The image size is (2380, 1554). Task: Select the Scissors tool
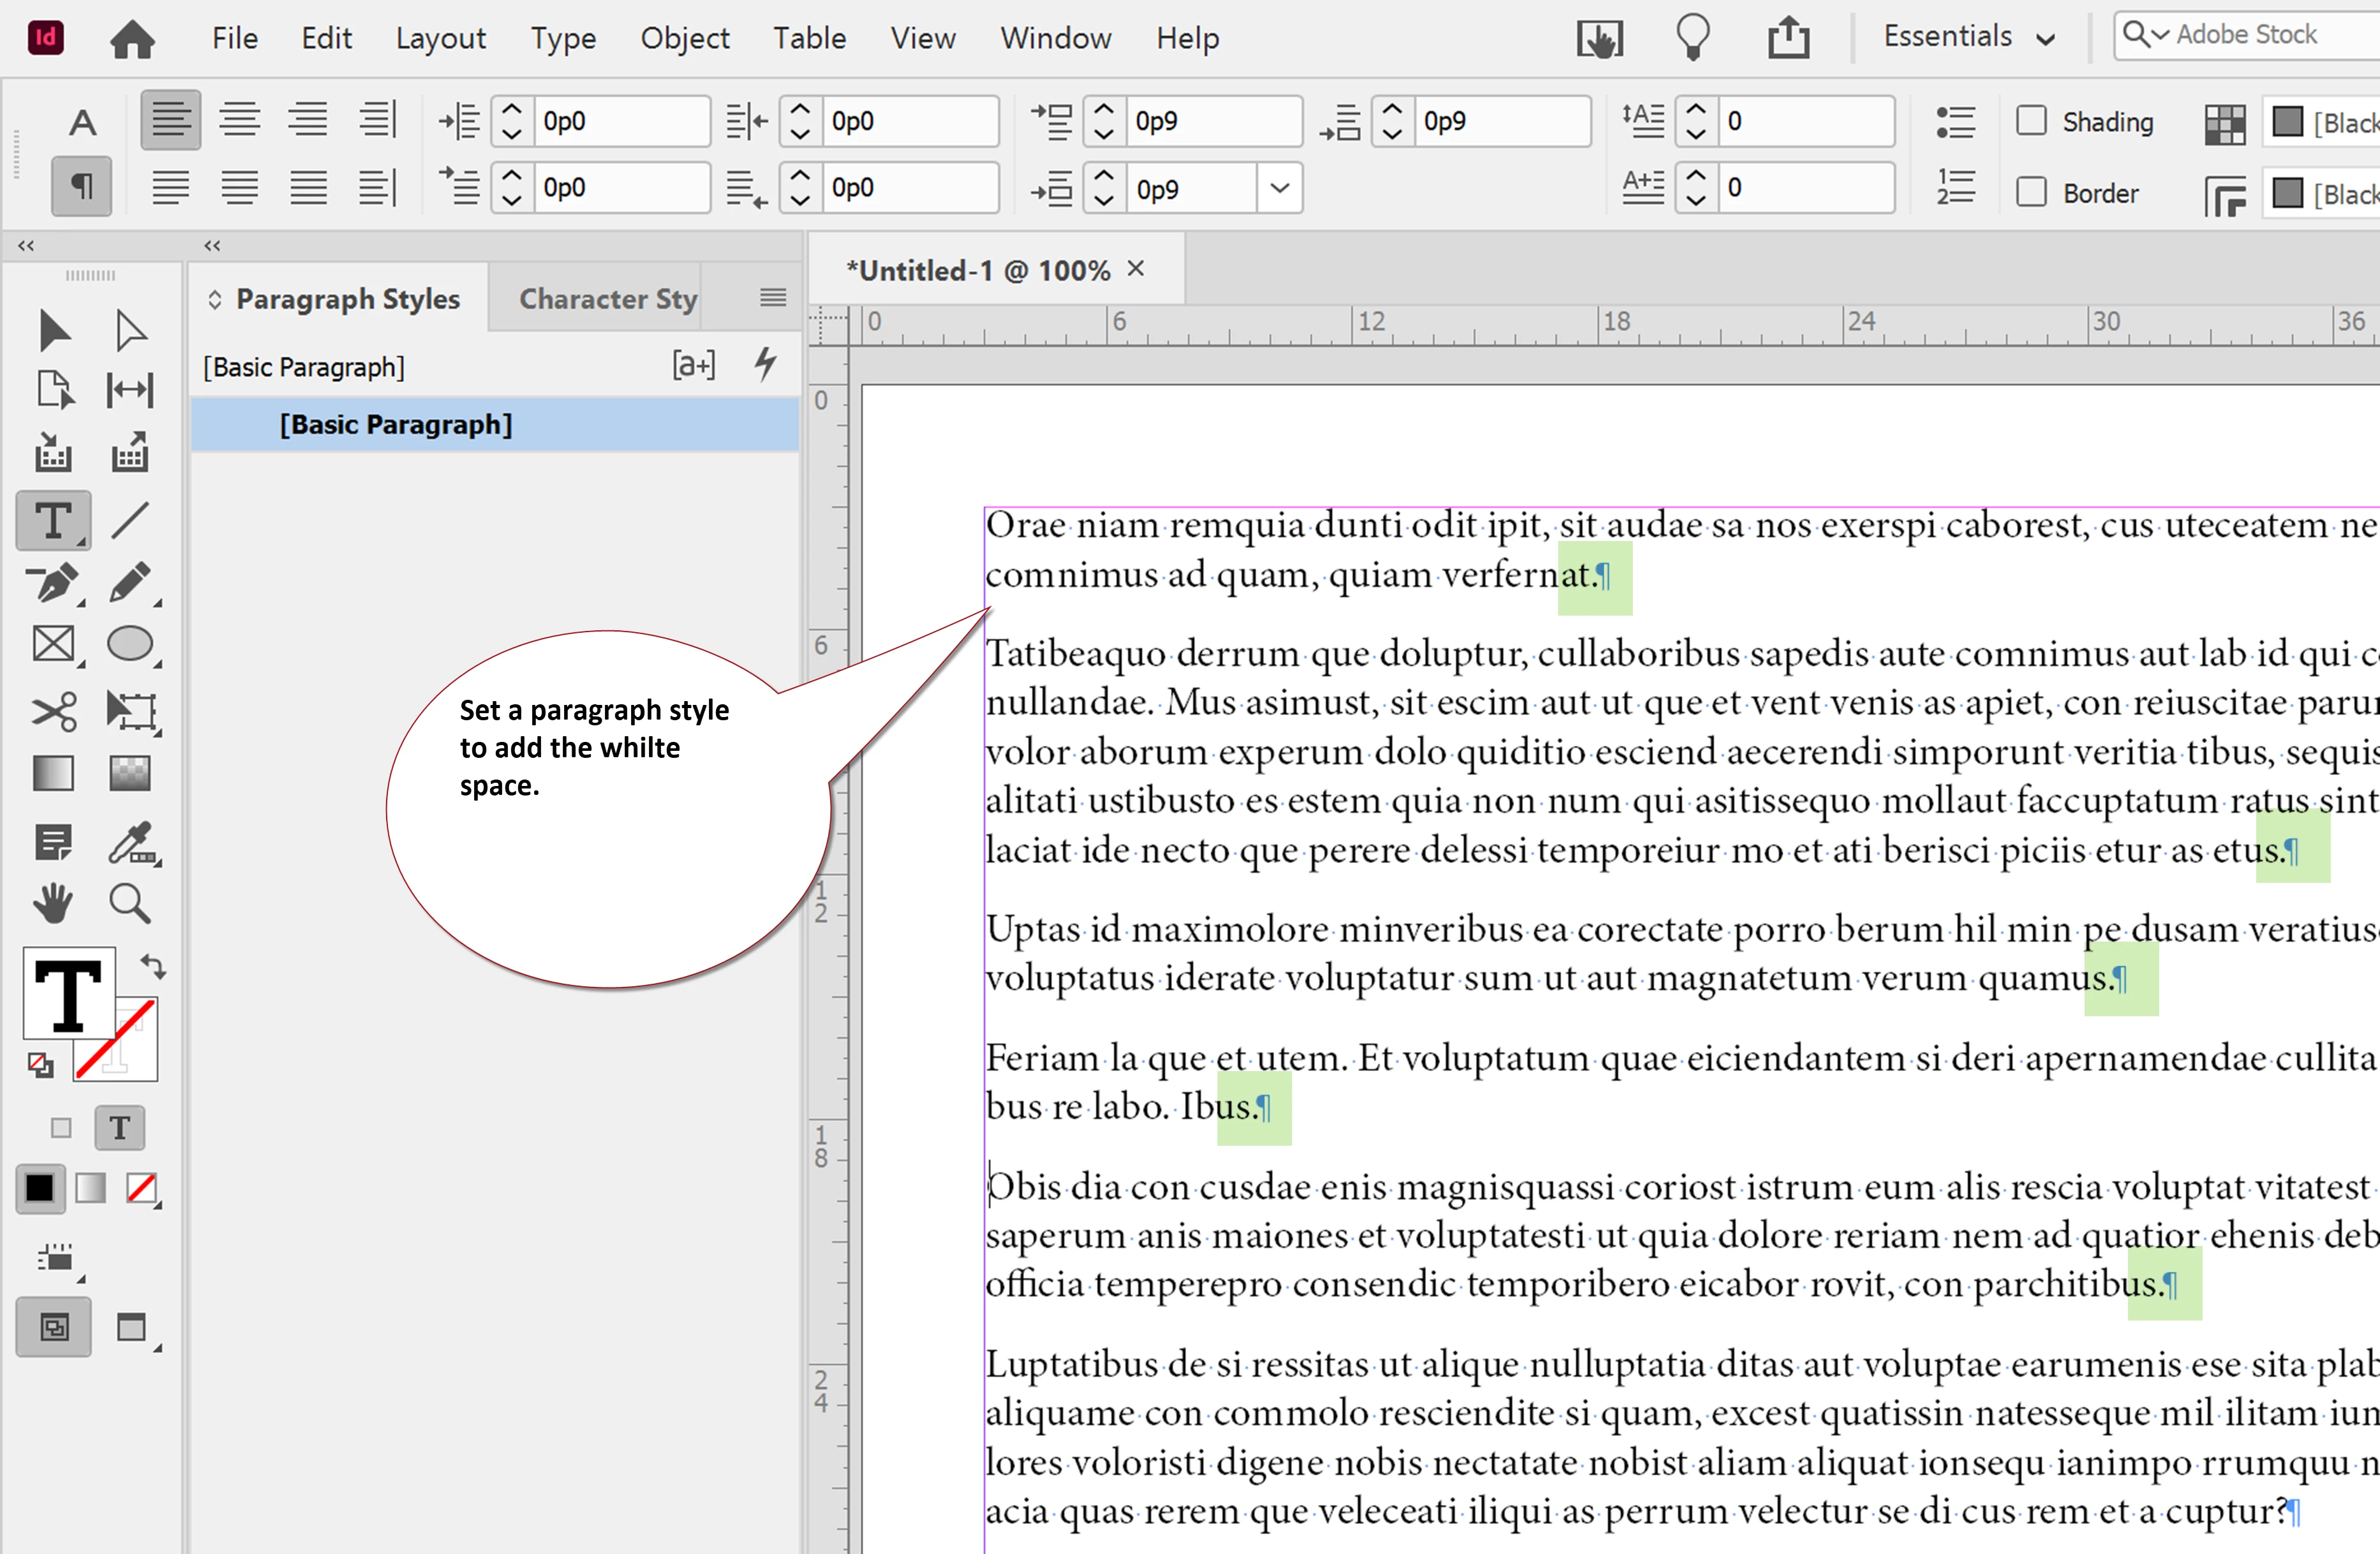click(53, 712)
